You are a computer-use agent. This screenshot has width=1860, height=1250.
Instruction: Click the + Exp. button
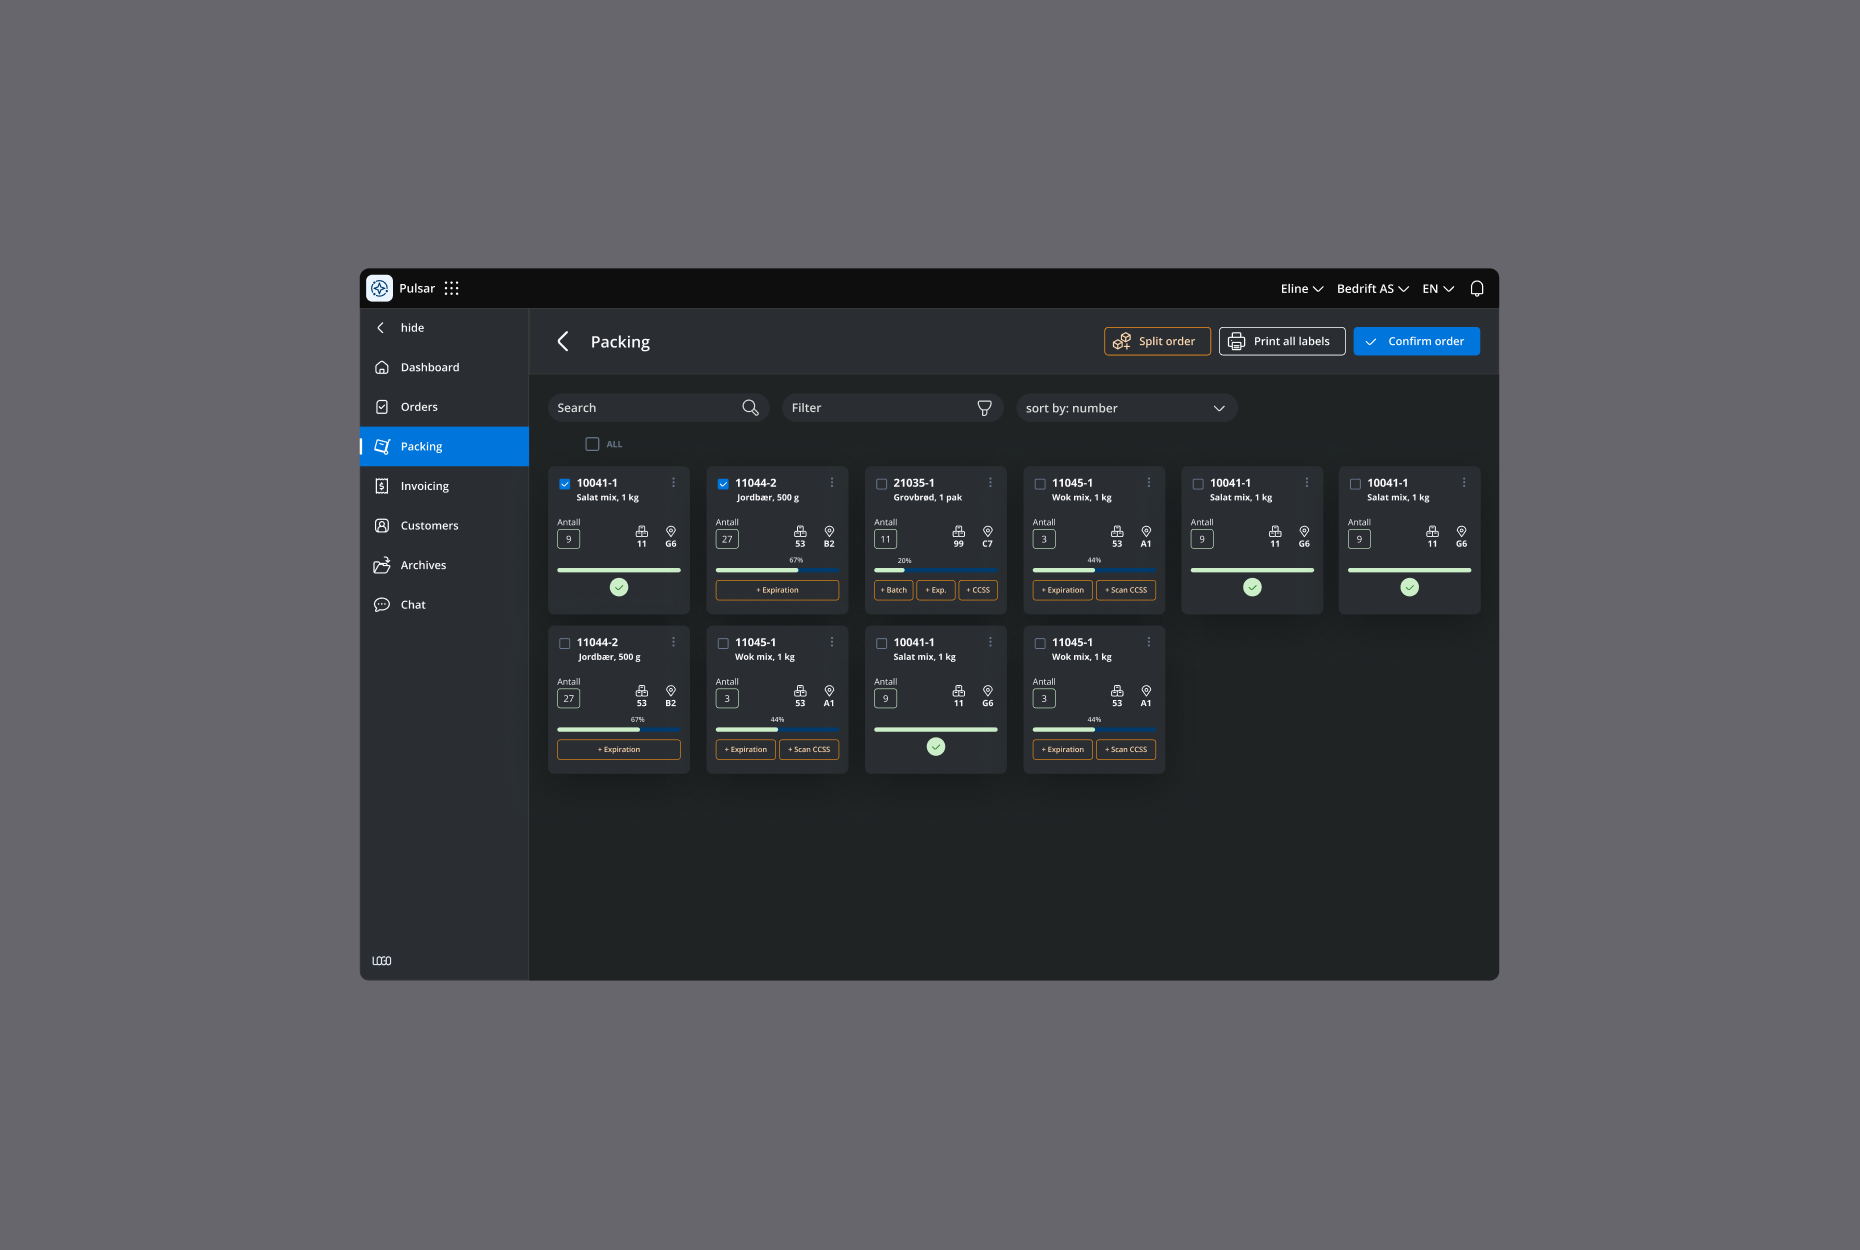(936, 590)
